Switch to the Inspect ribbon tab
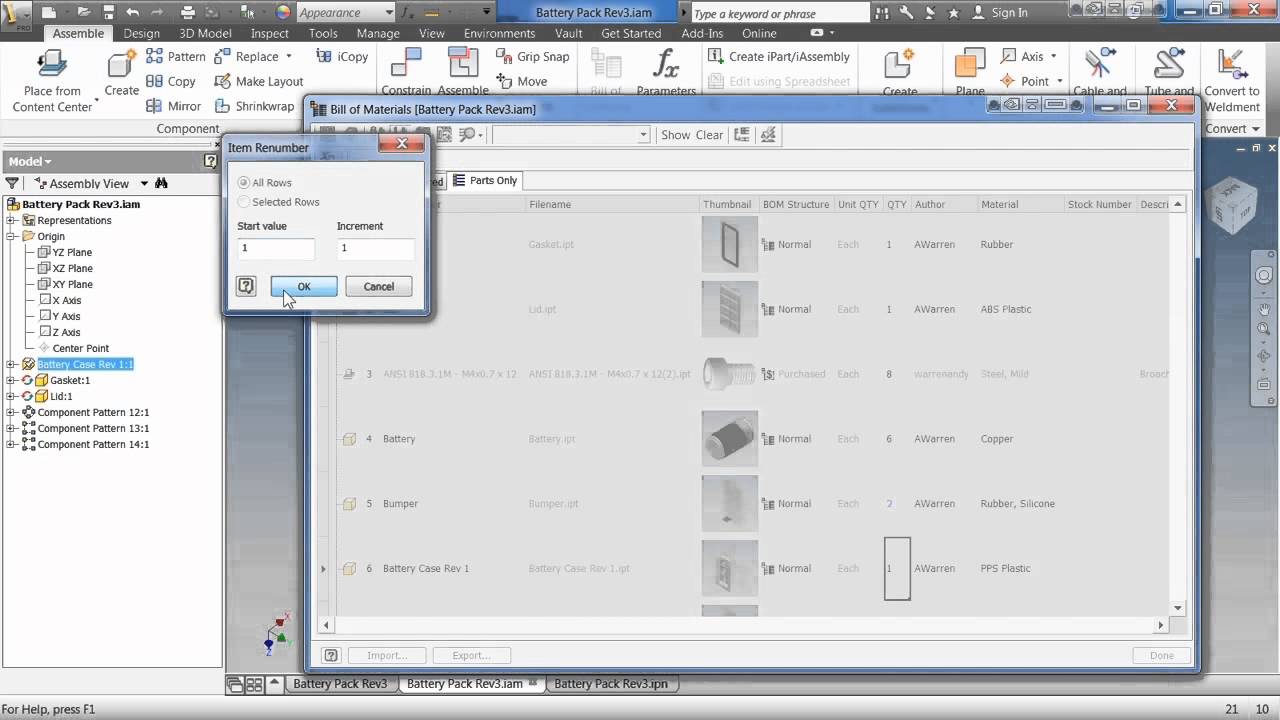Image resolution: width=1280 pixels, height=720 pixels. (270, 33)
